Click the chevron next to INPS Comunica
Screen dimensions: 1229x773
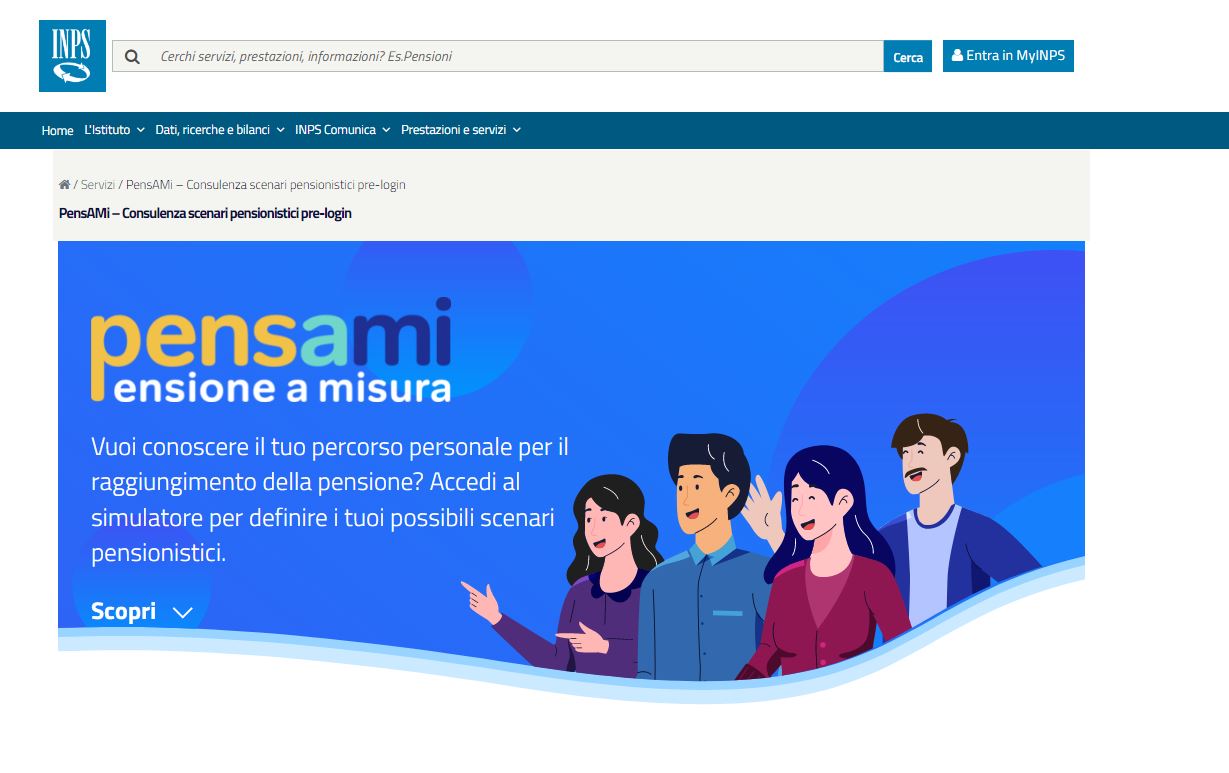pyautogui.click(x=386, y=130)
